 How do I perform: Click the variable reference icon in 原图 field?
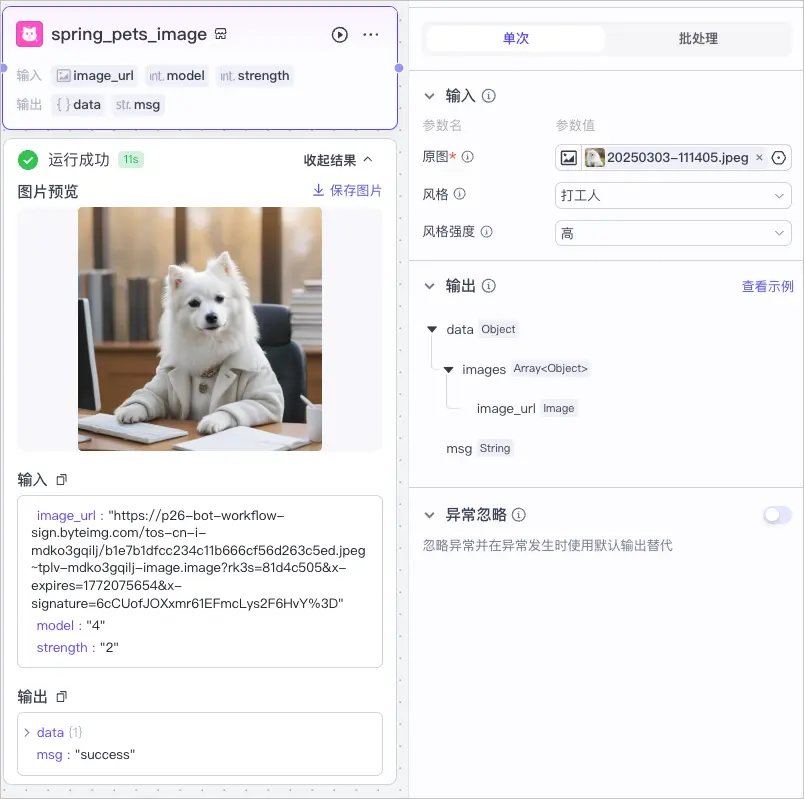[778, 157]
